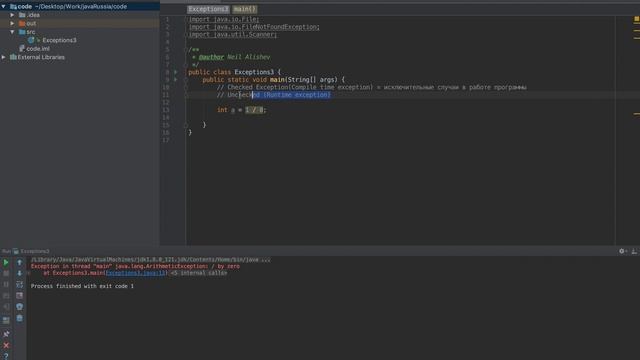
Task: Click the @author tag in Javadoc
Action: pyautogui.click(x=211, y=57)
